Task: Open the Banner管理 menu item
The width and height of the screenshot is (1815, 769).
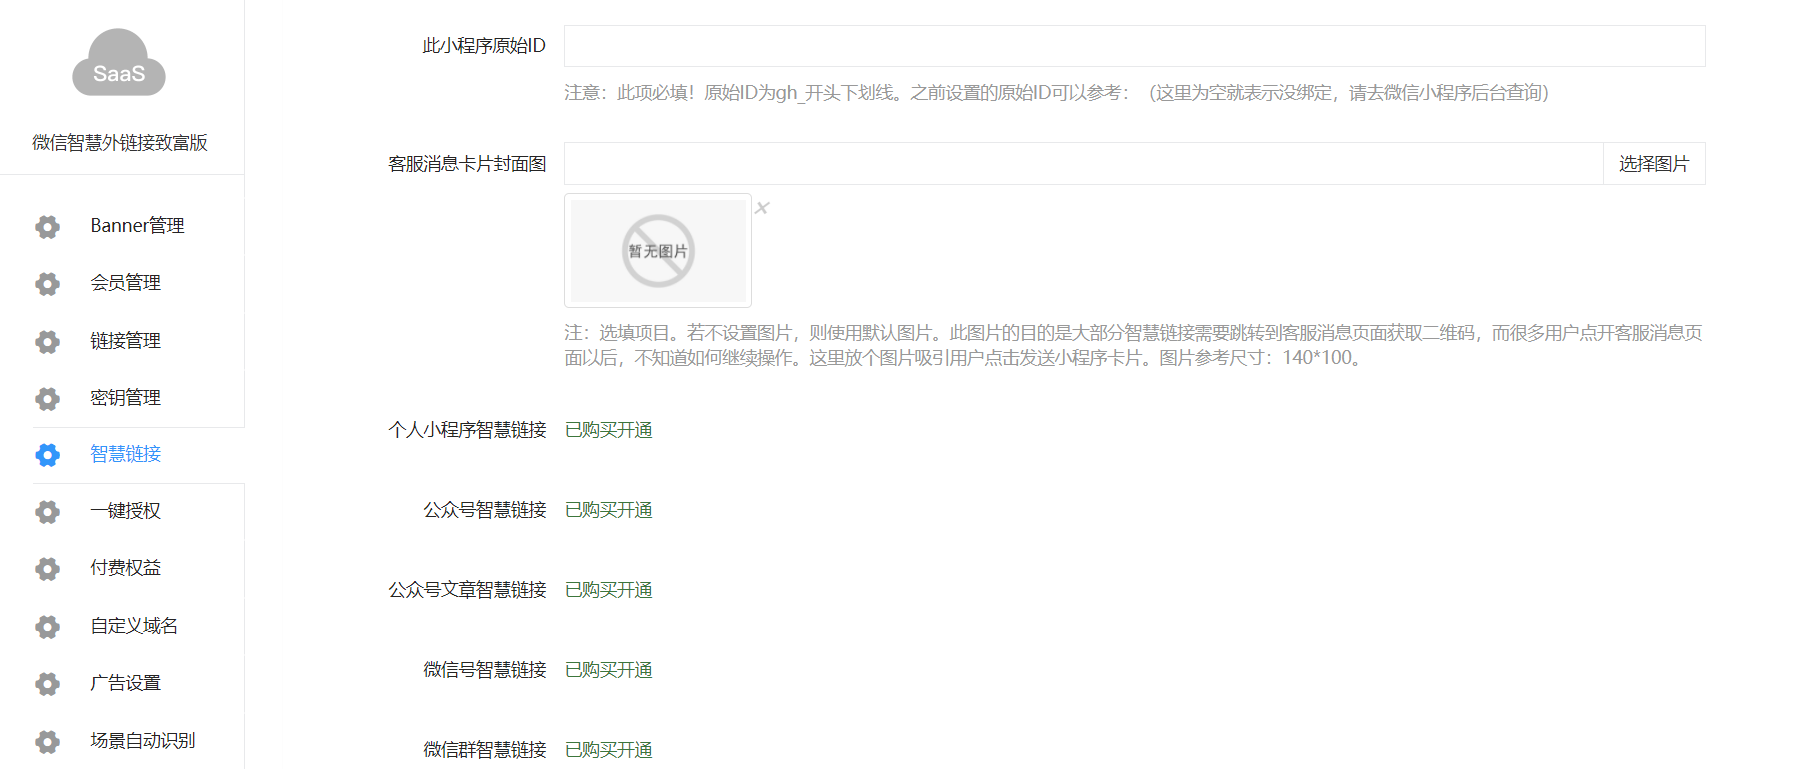Action: (x=137, y=226)
